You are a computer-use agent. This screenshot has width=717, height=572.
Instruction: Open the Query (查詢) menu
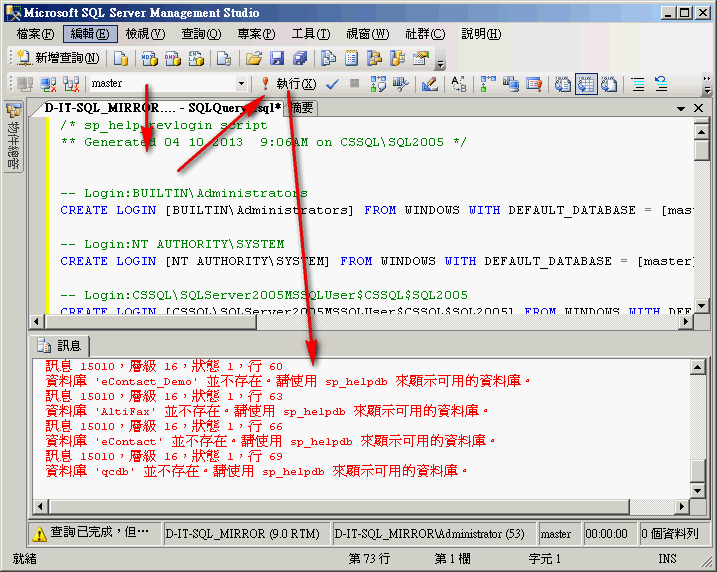click(201, 34)
